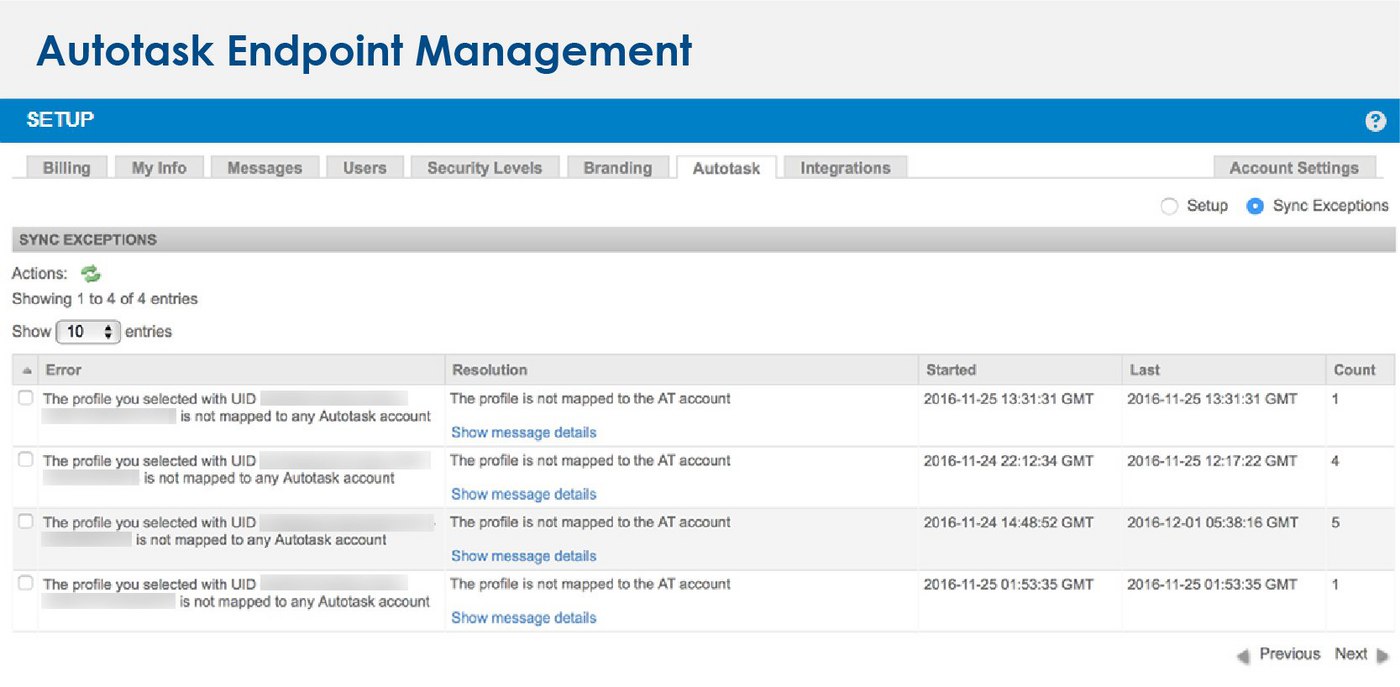The width and height of the screenshot is (1400, 687).
Task: Click 'Showing 1 to 4 of 4 entries' text
Action: 105,299
